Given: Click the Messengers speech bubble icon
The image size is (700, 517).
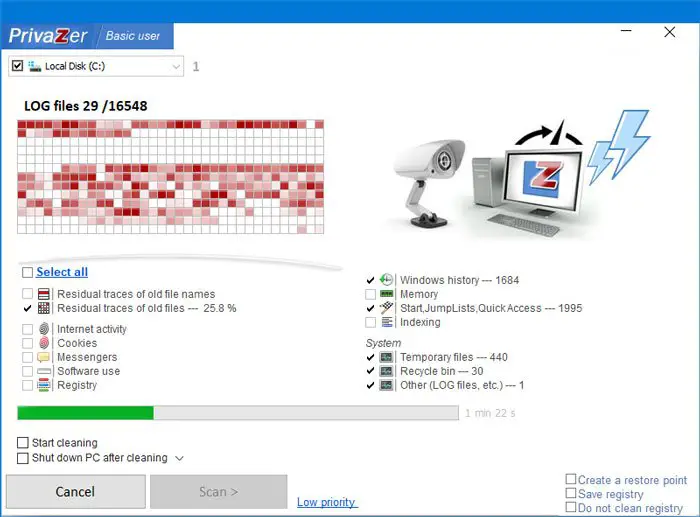Looking at the screenshot, I should [x=43, y=357].
